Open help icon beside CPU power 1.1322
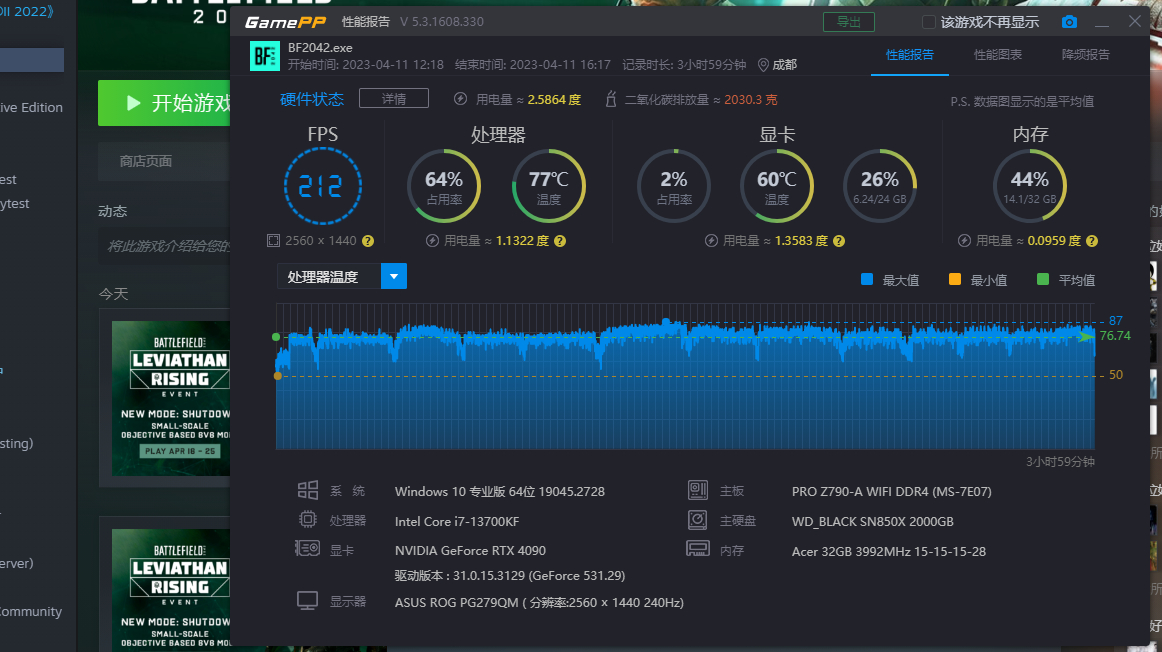The width and height of the screenshot is (1162, 652). point(560,241)
